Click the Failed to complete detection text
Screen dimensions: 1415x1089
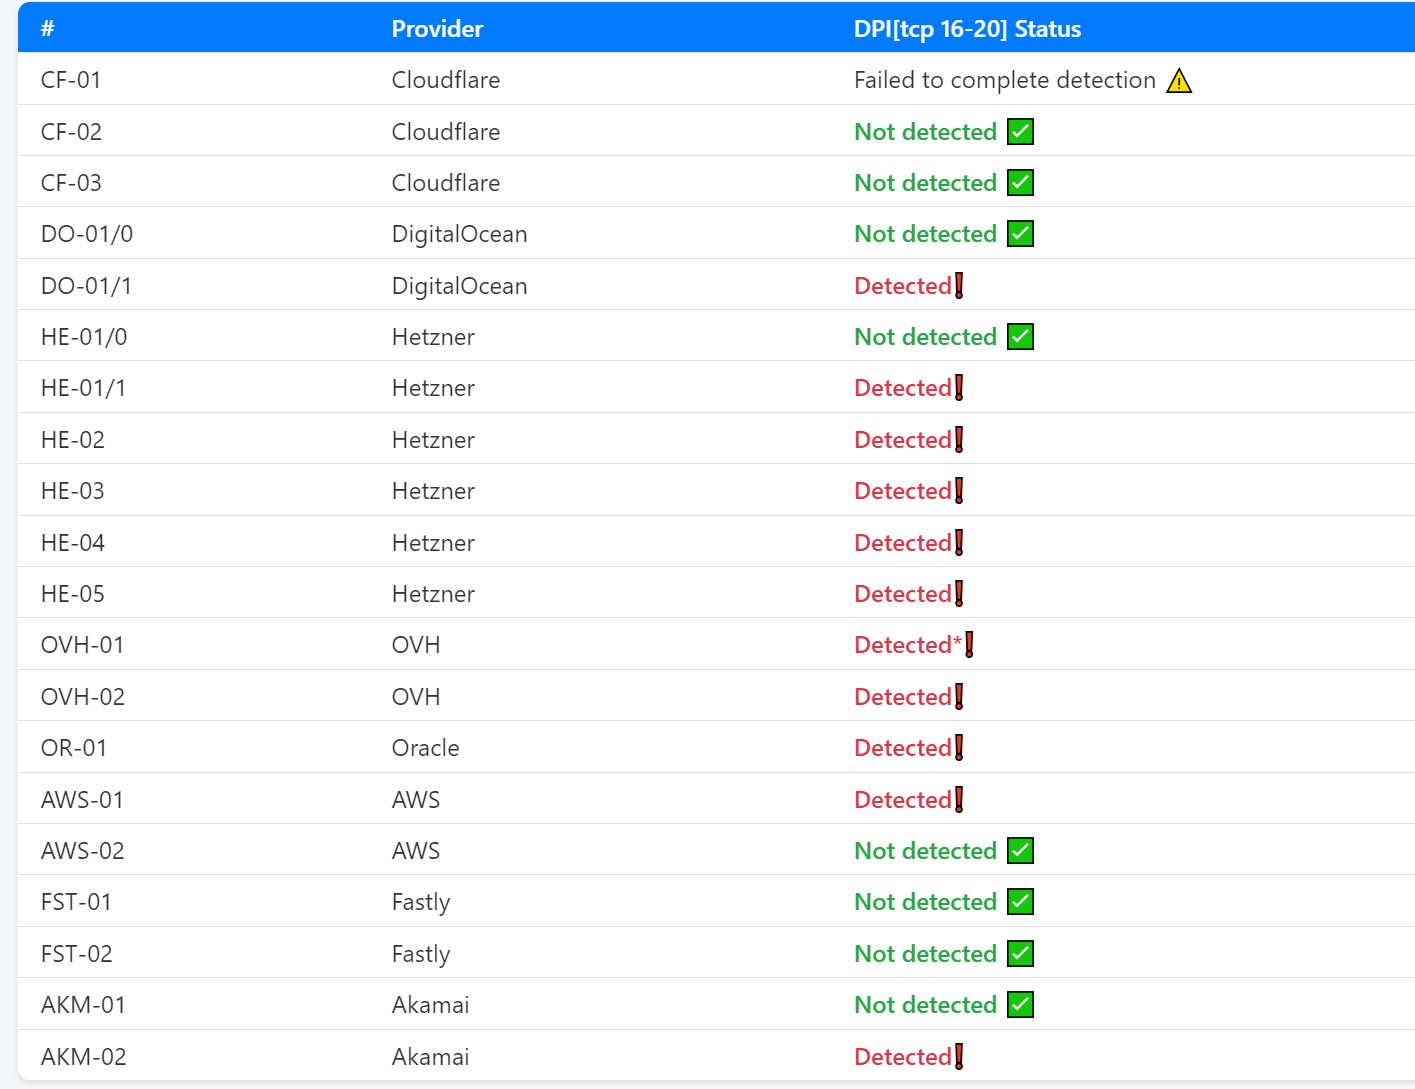(x=1004, y=80)
